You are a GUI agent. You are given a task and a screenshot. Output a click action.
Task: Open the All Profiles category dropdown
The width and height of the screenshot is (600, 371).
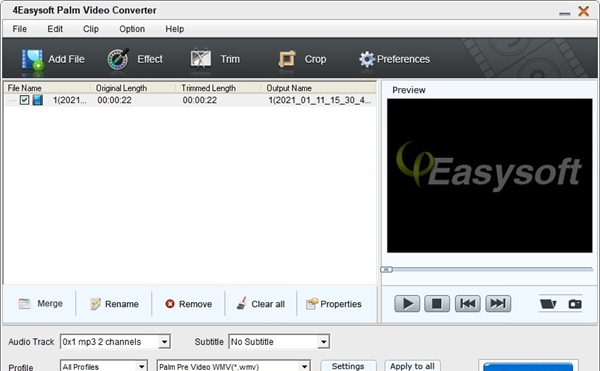click(x=141, y=366)
